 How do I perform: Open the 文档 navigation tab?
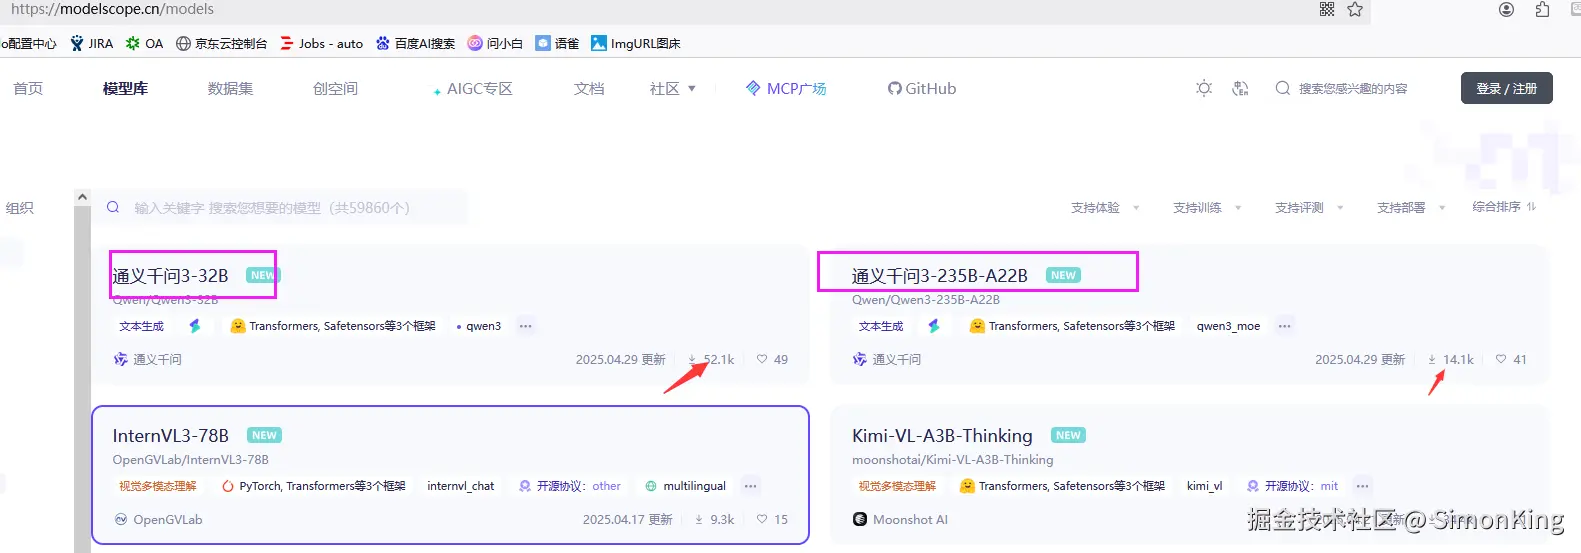pos(589,88)
